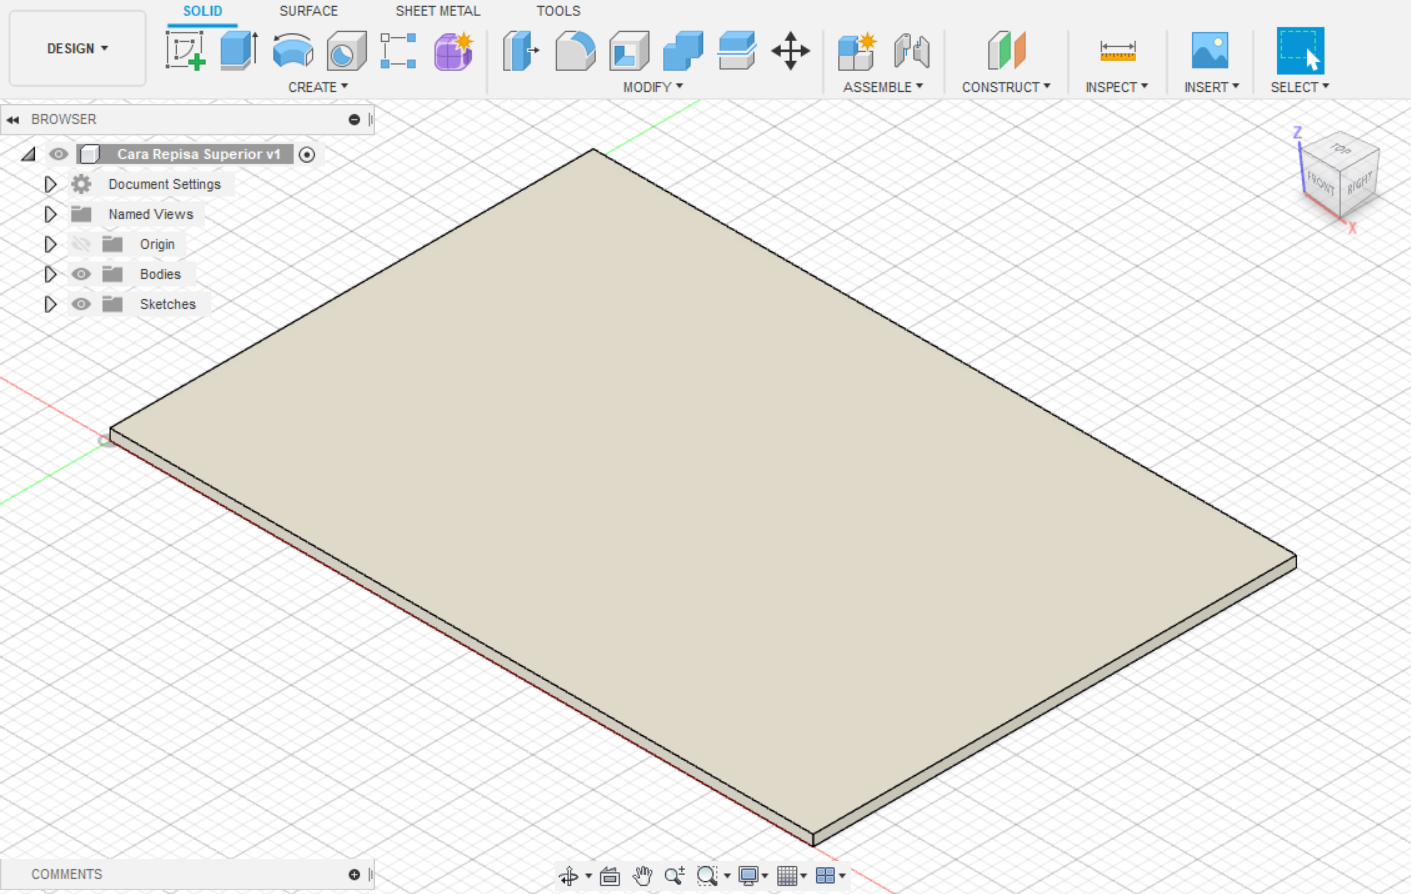Select the New Component tool

click(857, 50)
